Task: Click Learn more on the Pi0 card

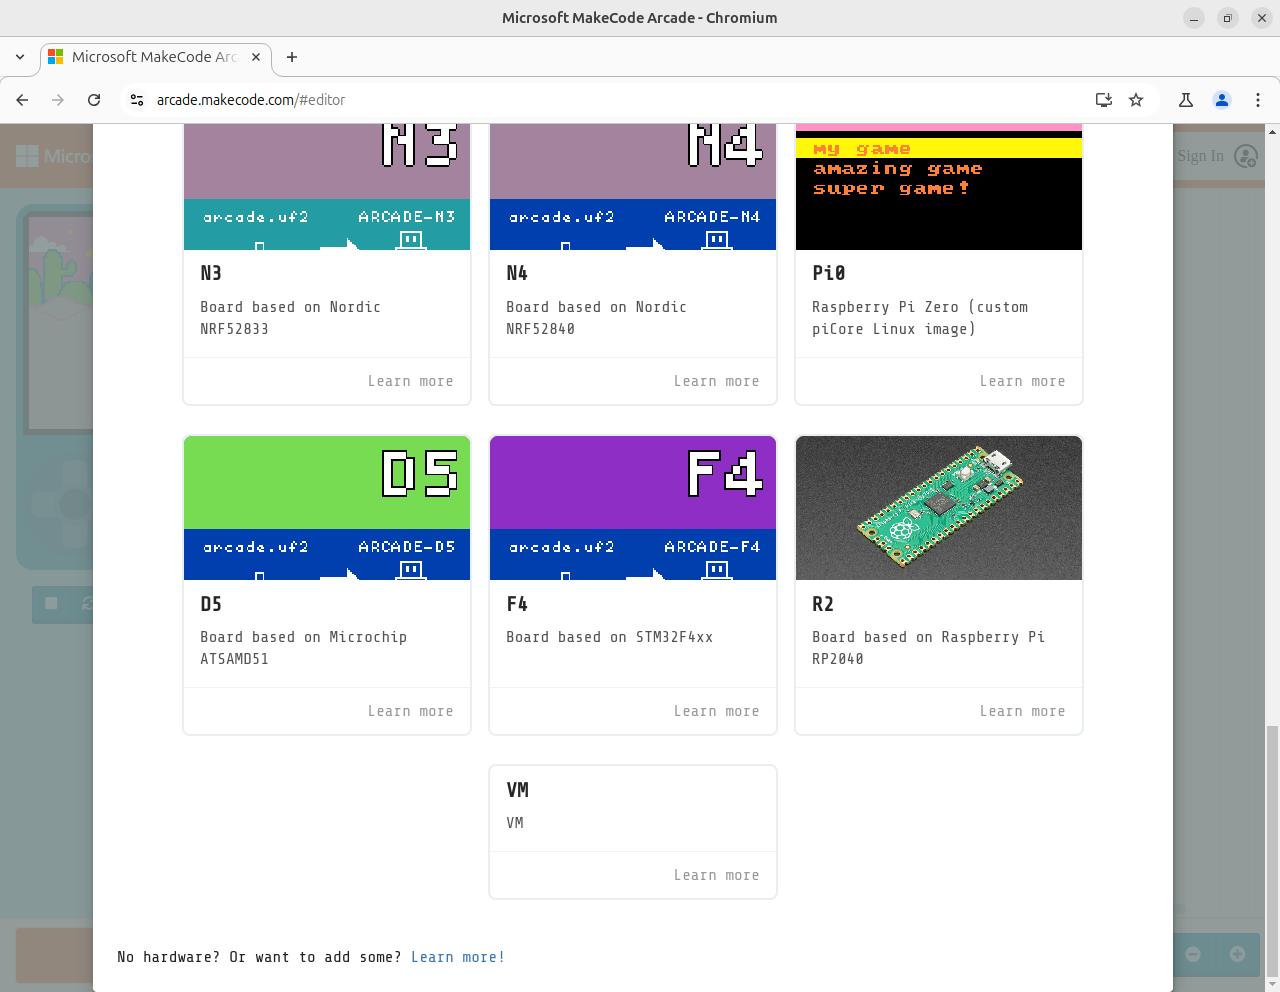Action: [1022, 381]
